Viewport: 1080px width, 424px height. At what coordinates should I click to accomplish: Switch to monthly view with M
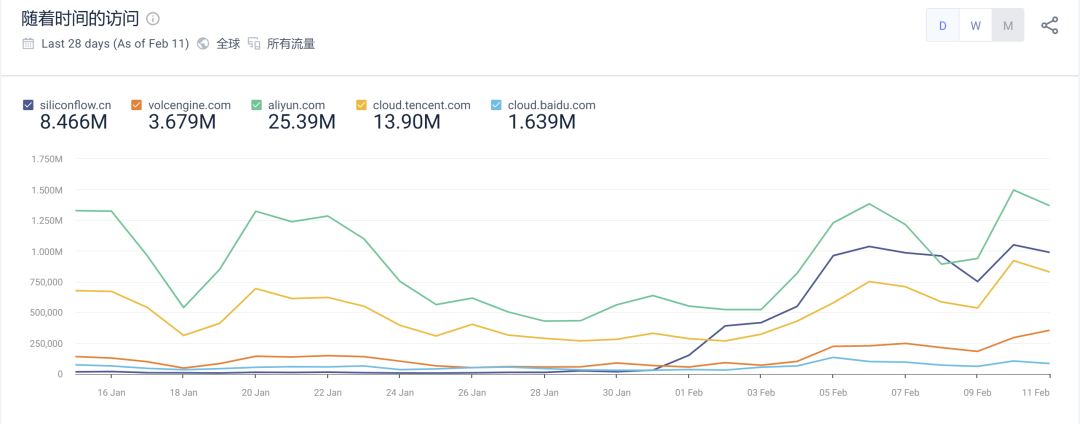1008,25
